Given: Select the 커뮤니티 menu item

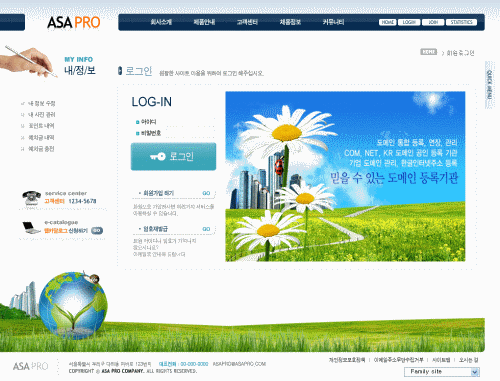Looking at the screenshot, I should [333, 22].
